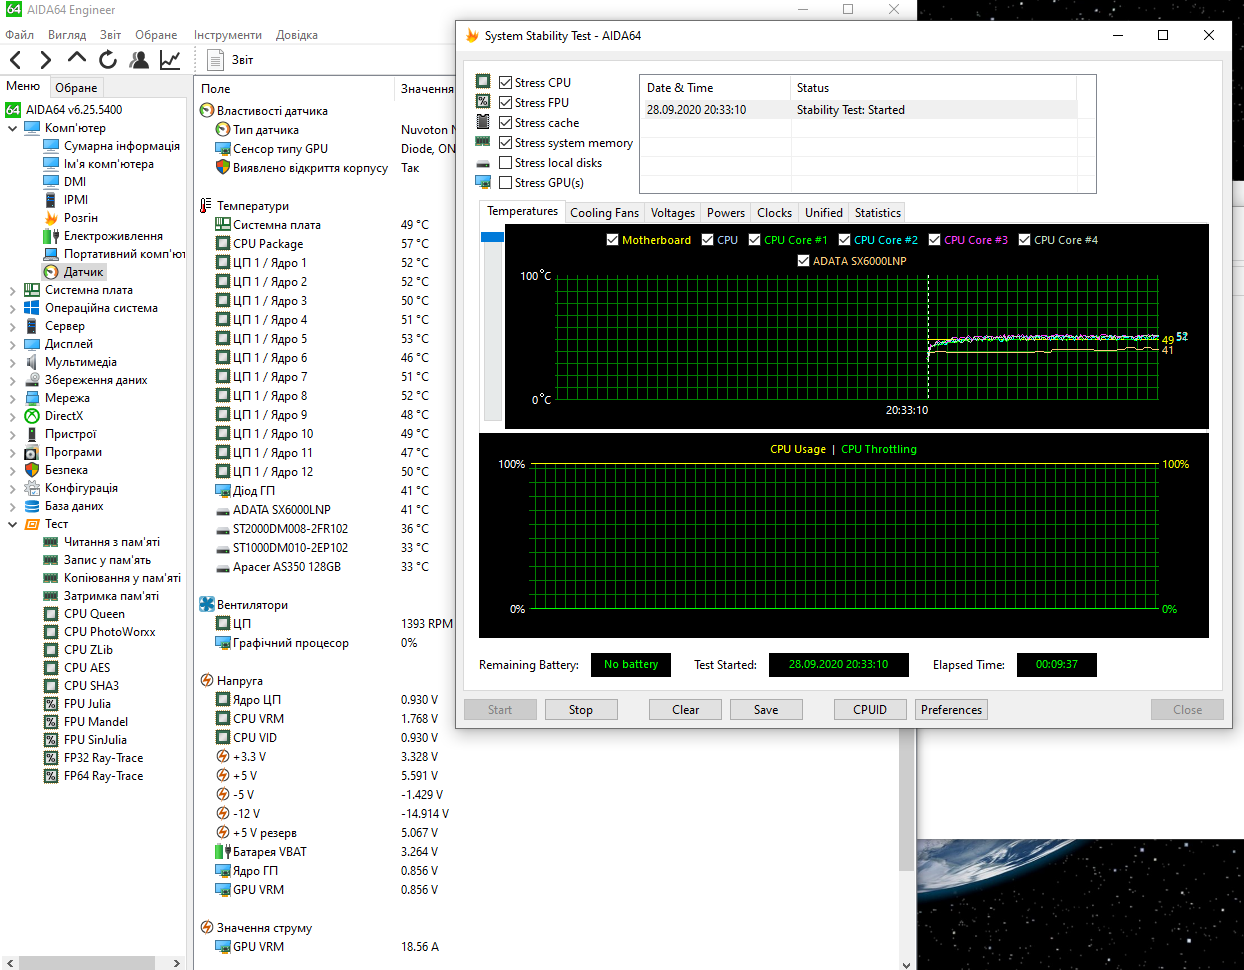Enable Stress GPU(s) checkbox

point(506,183)
